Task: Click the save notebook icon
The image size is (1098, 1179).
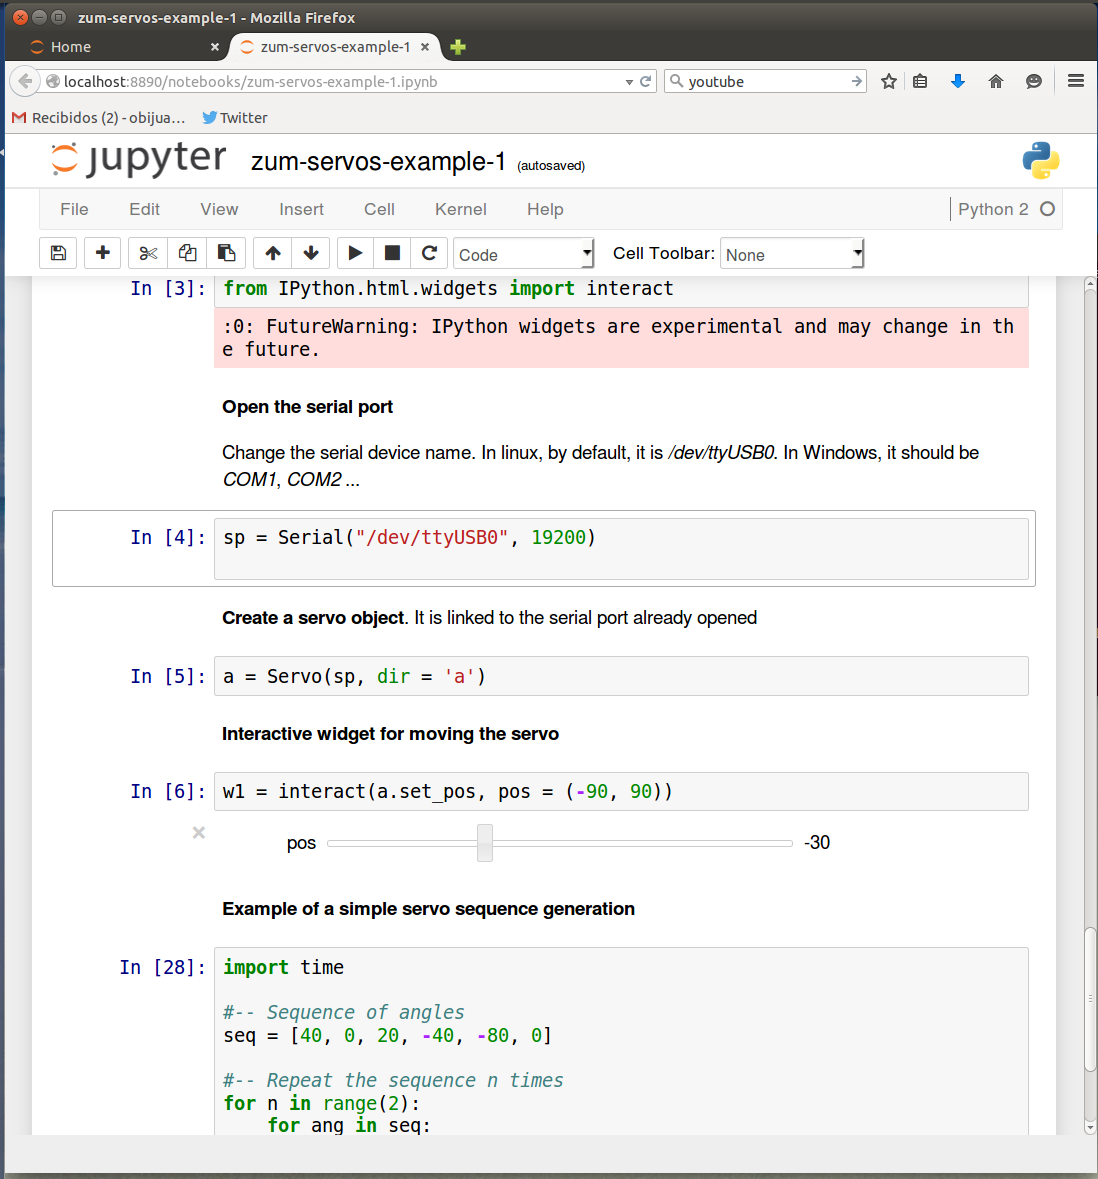Action: pos(58,253)
